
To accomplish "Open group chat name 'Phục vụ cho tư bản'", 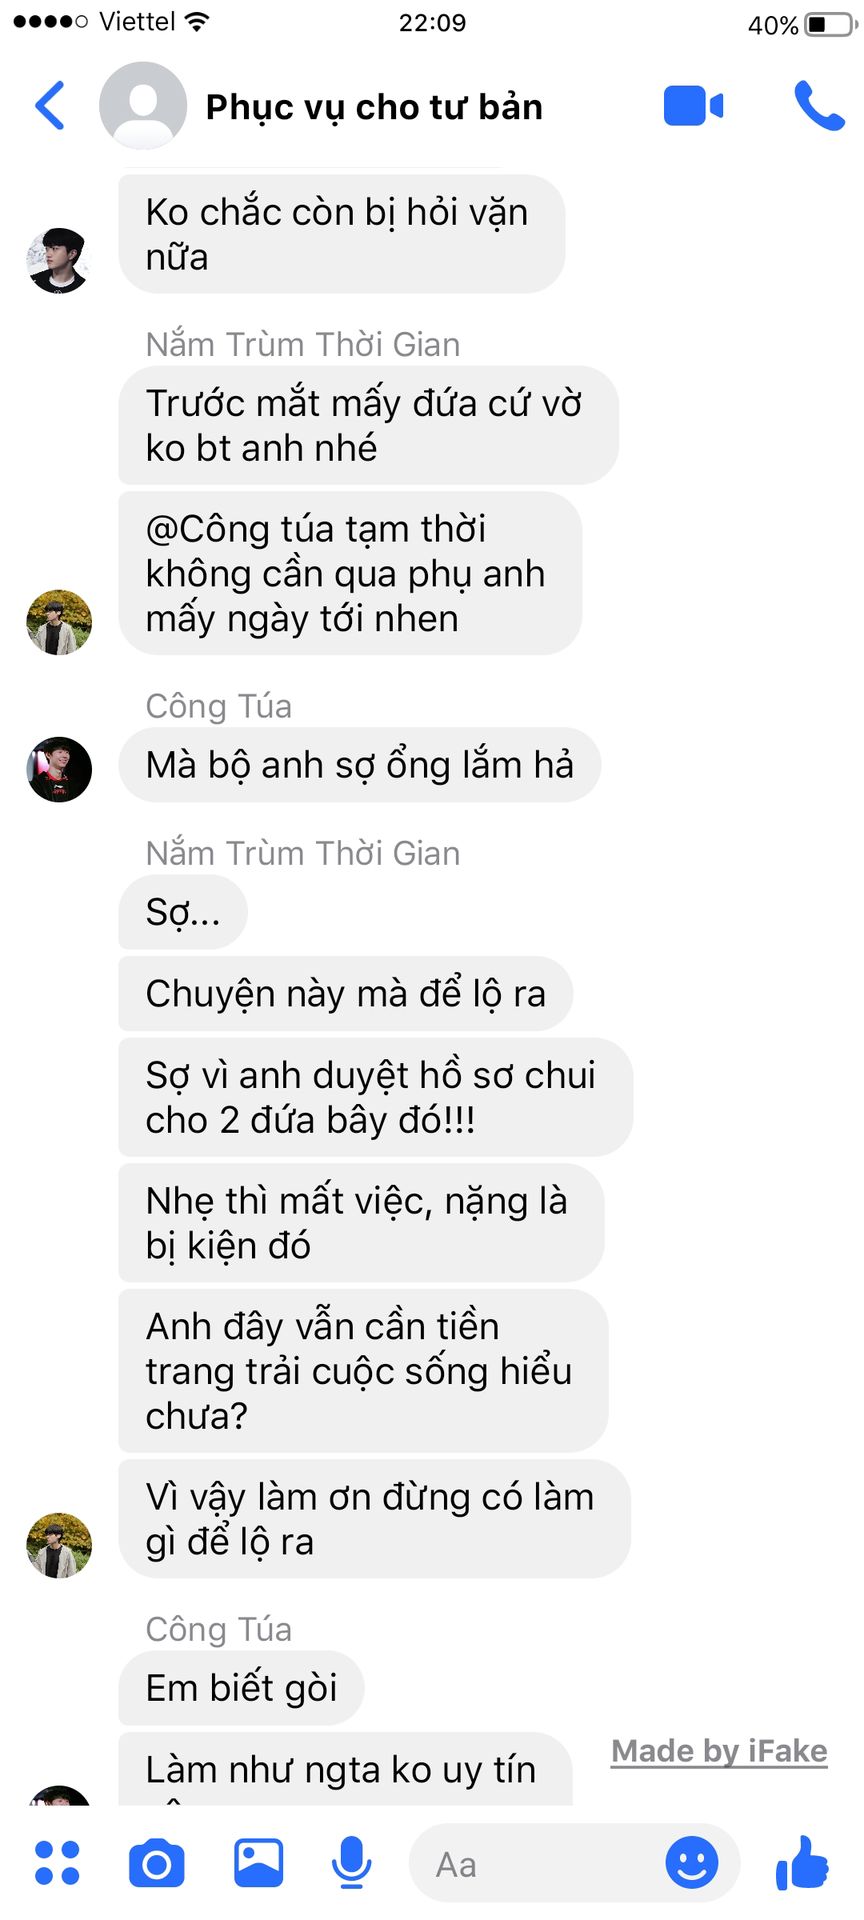I will coord(374,107).
